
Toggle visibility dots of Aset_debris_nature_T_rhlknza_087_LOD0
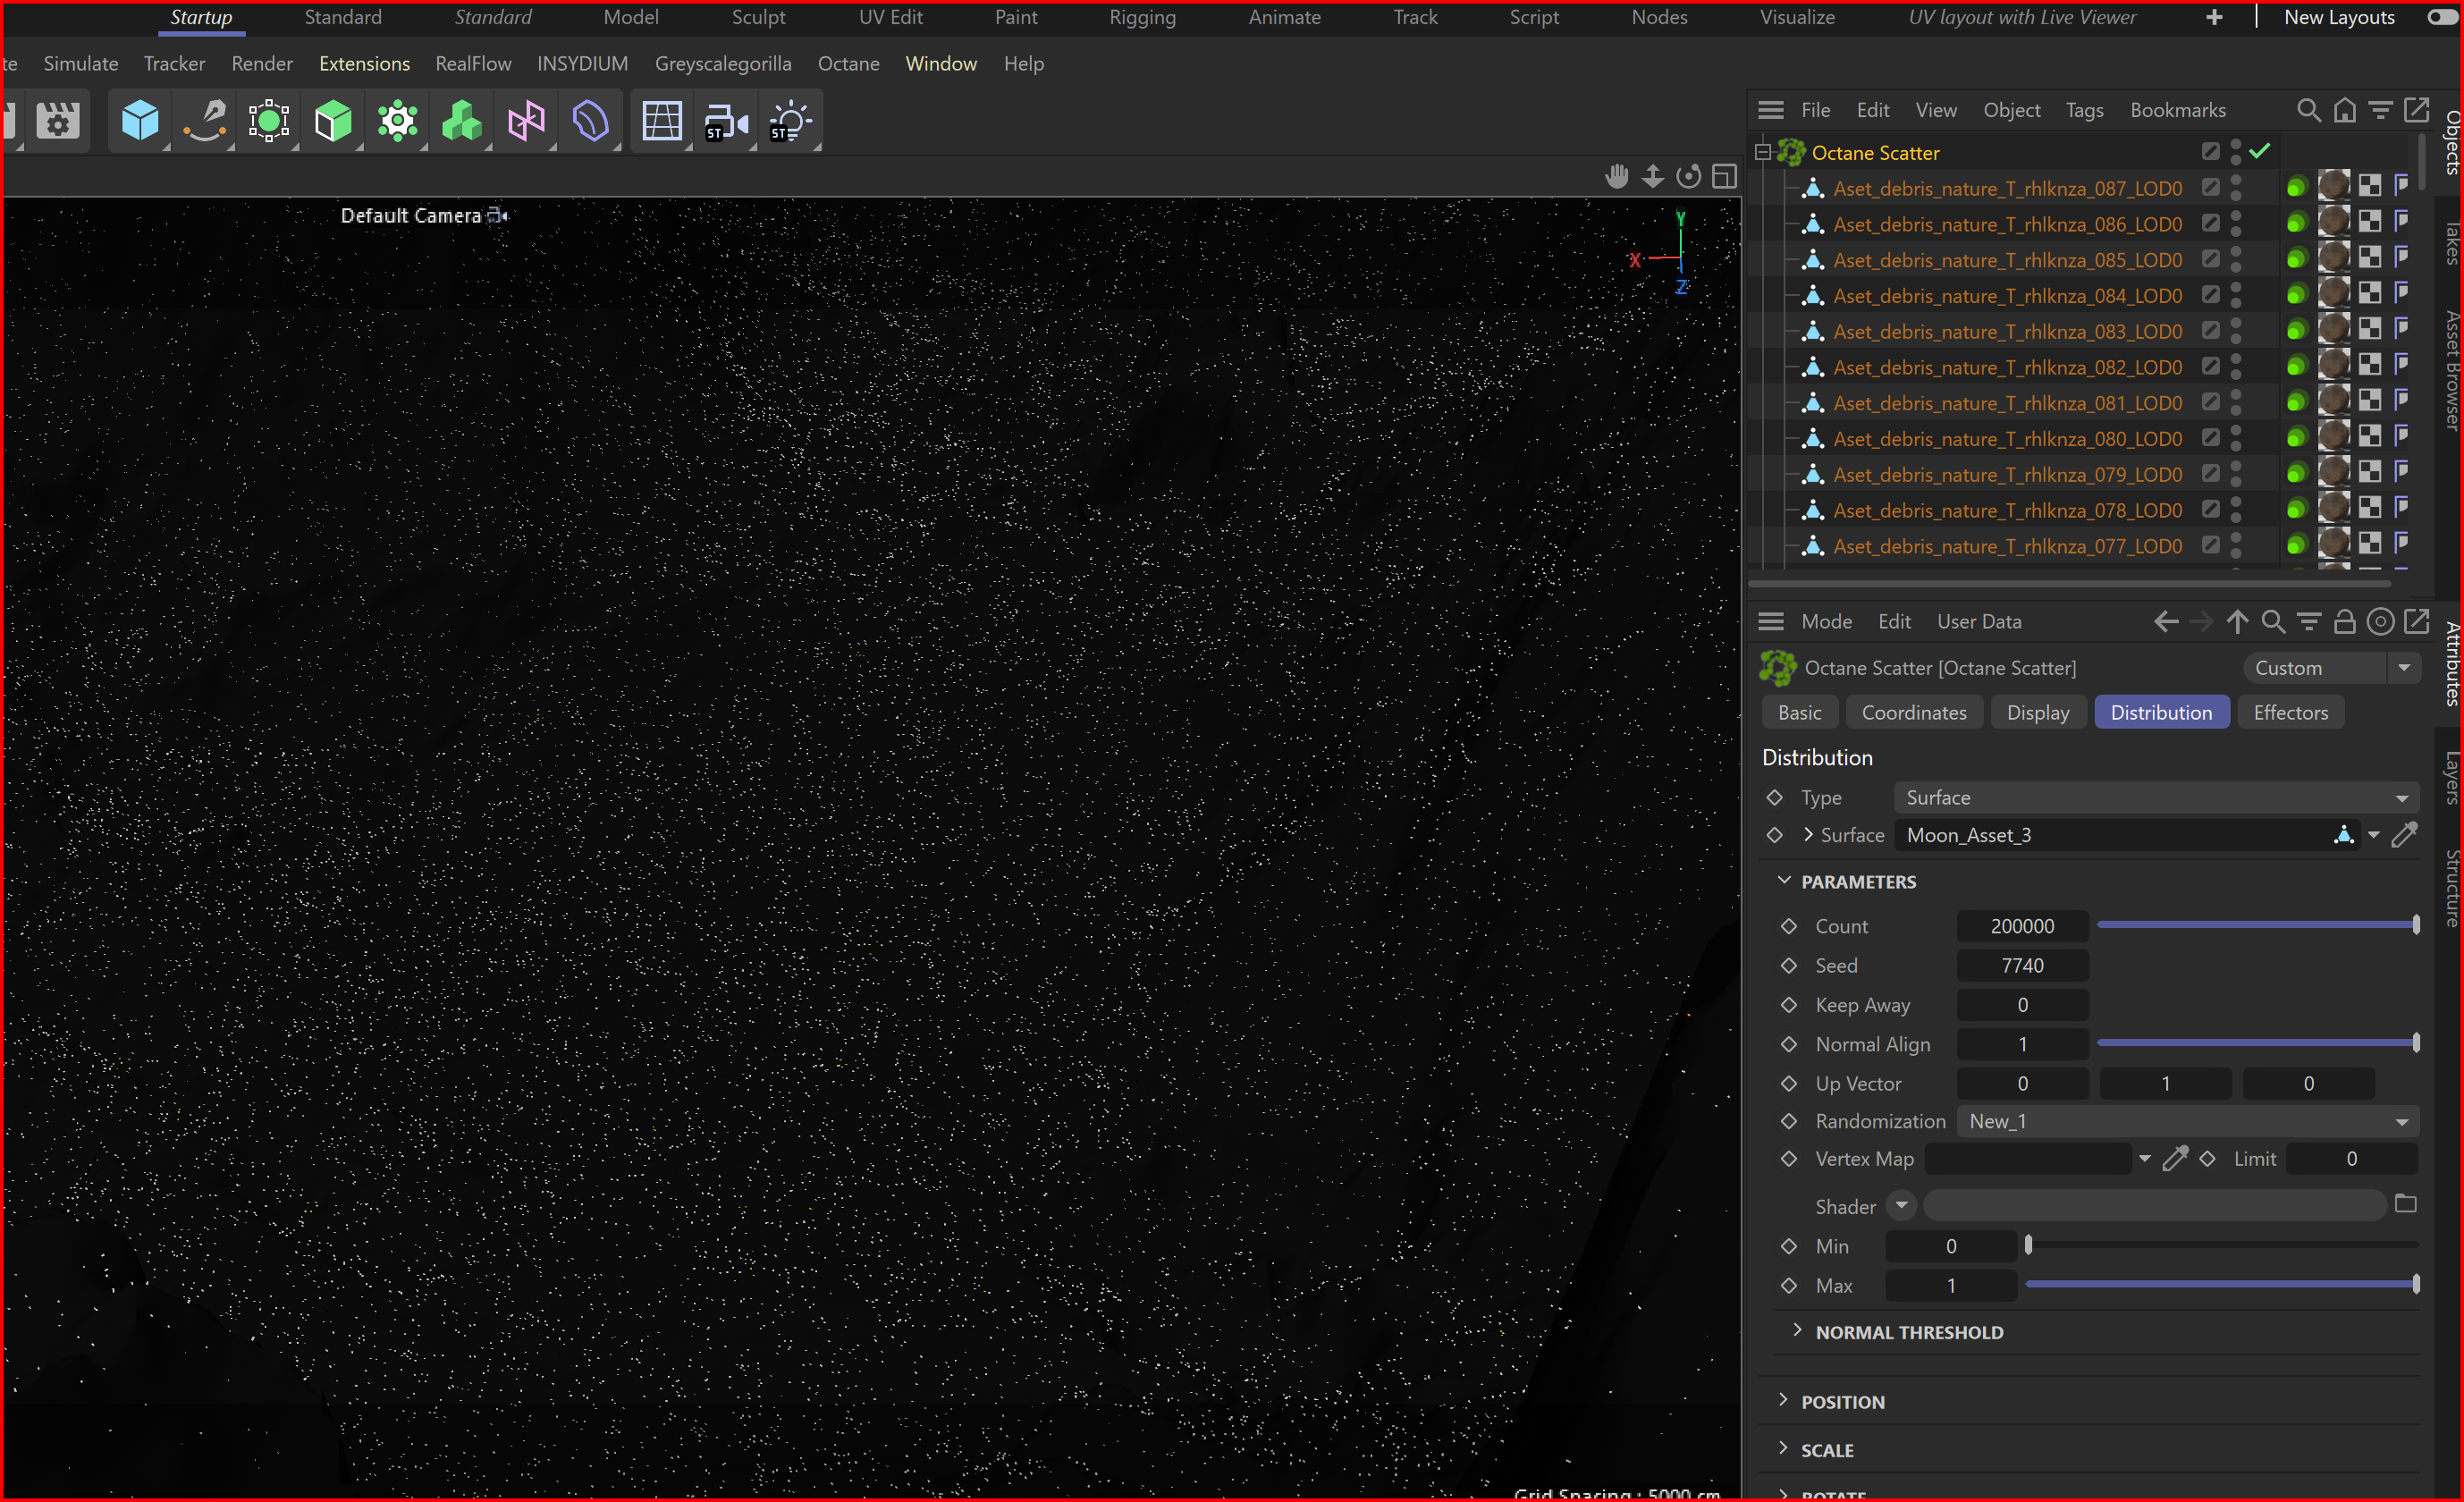(2236, 188)
